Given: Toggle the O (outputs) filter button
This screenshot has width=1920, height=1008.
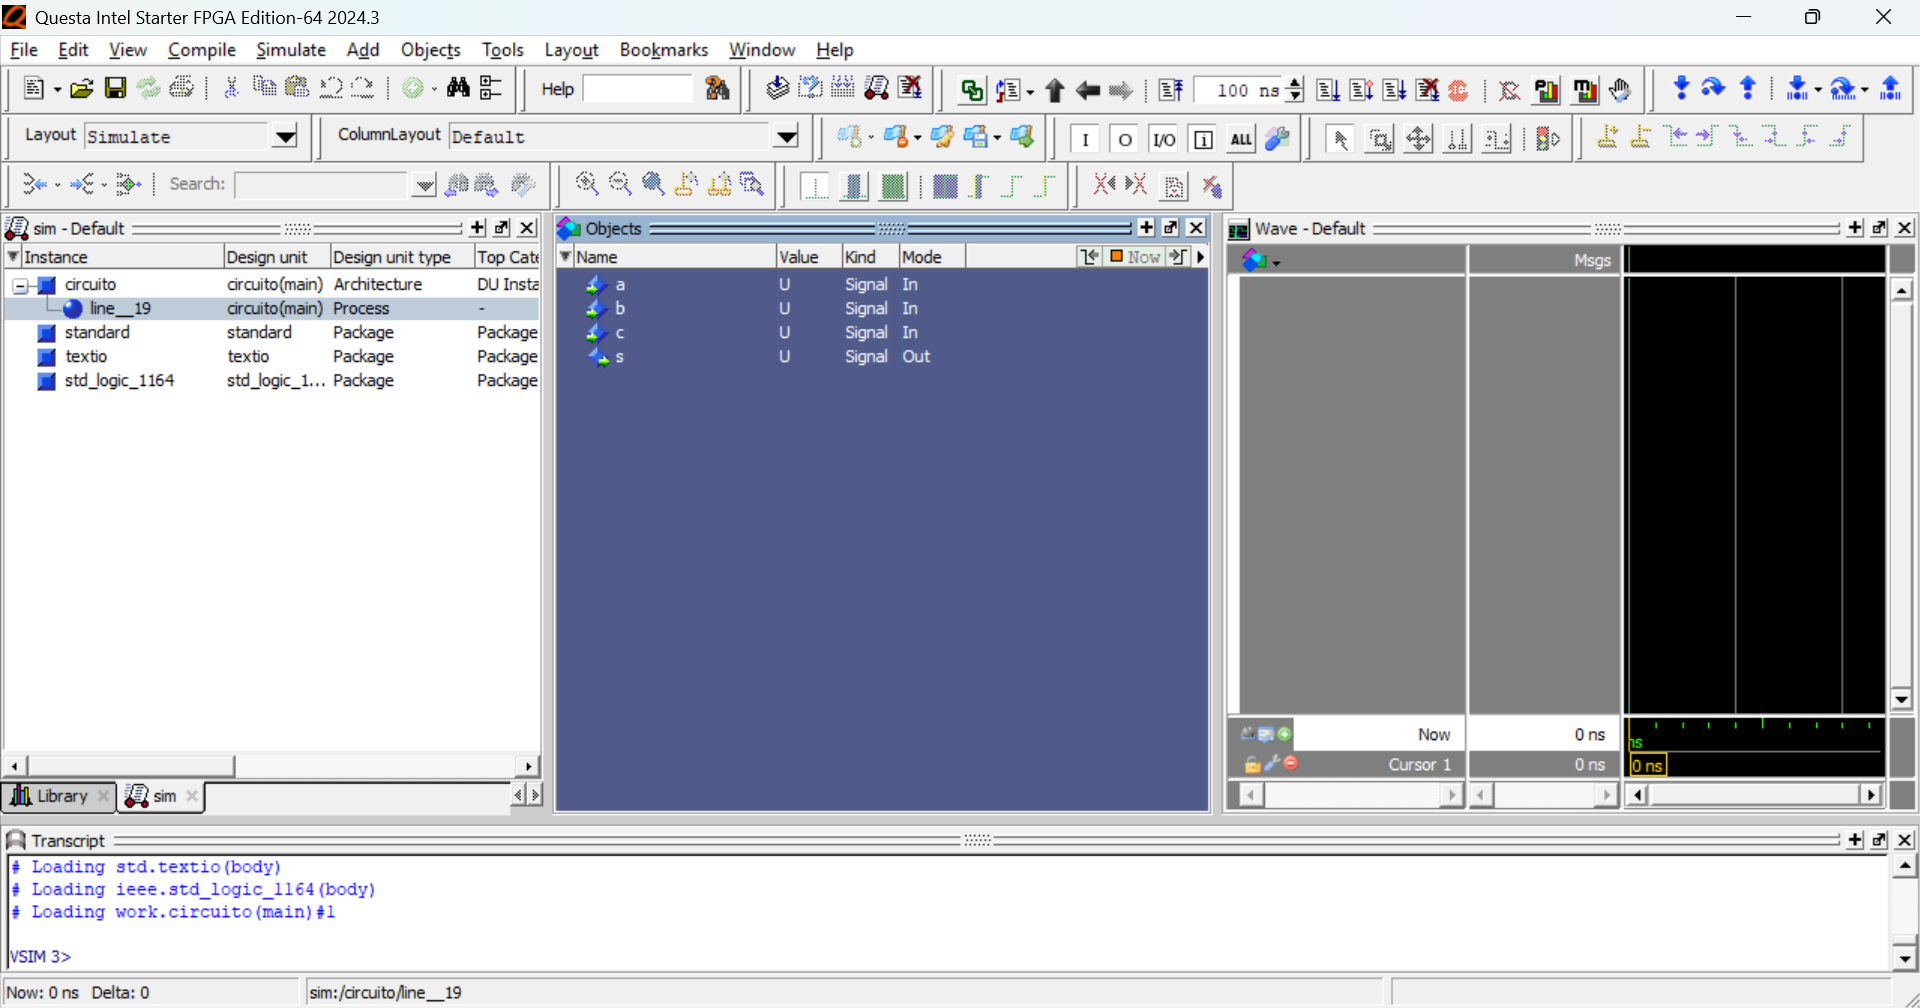Looking at the screenshot, I should [1124, 139].
